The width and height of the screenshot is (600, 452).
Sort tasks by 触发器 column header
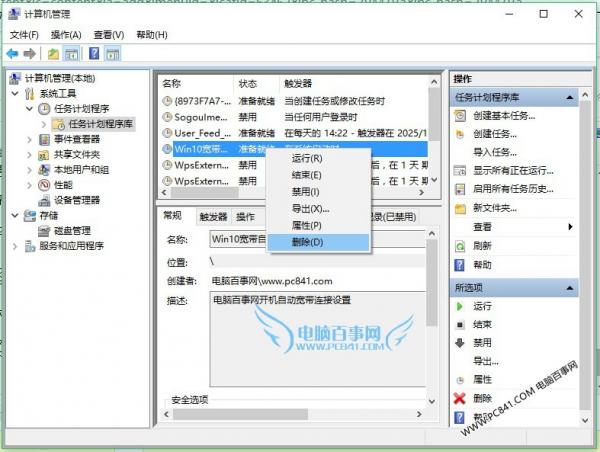coord(354,83)
